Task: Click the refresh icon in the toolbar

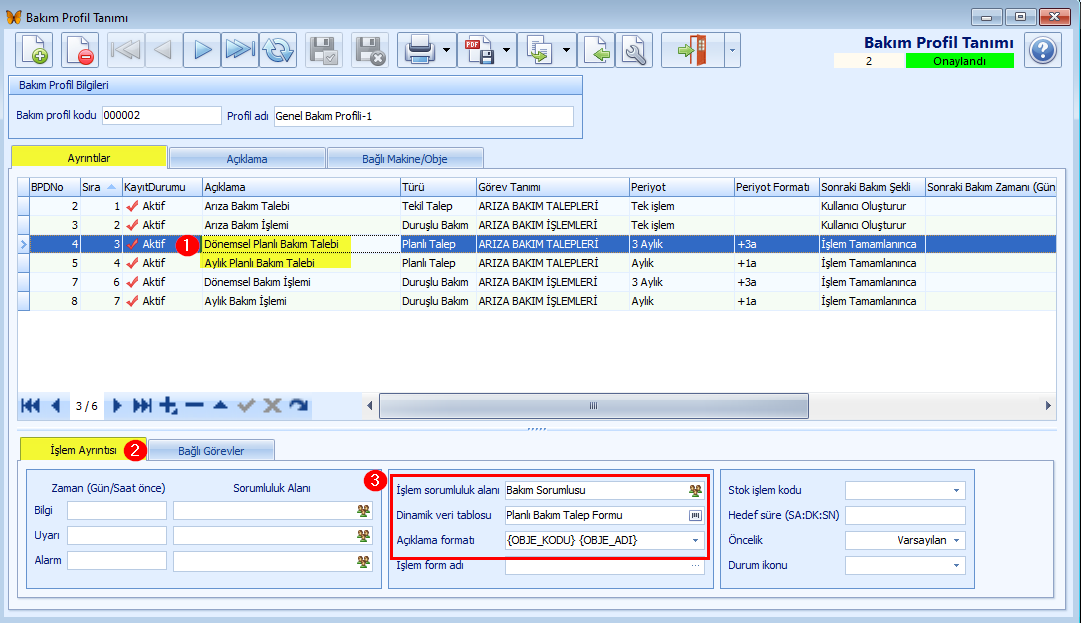Action: pyautogui.click(x=278, y=50)
